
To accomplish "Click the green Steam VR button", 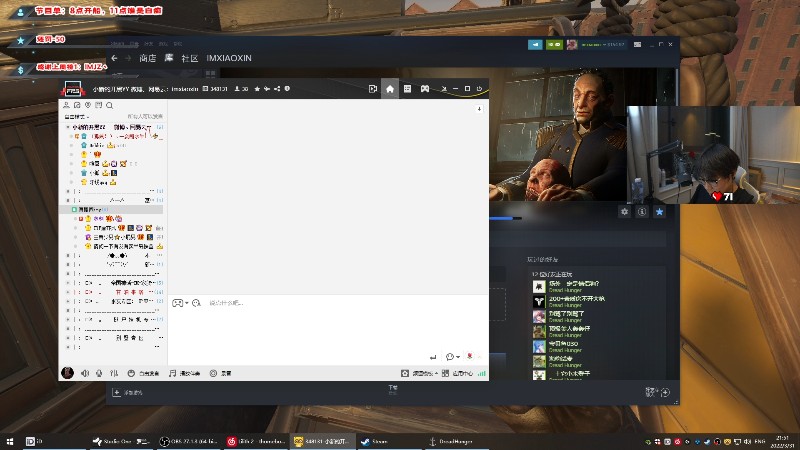I will [554, 44].
